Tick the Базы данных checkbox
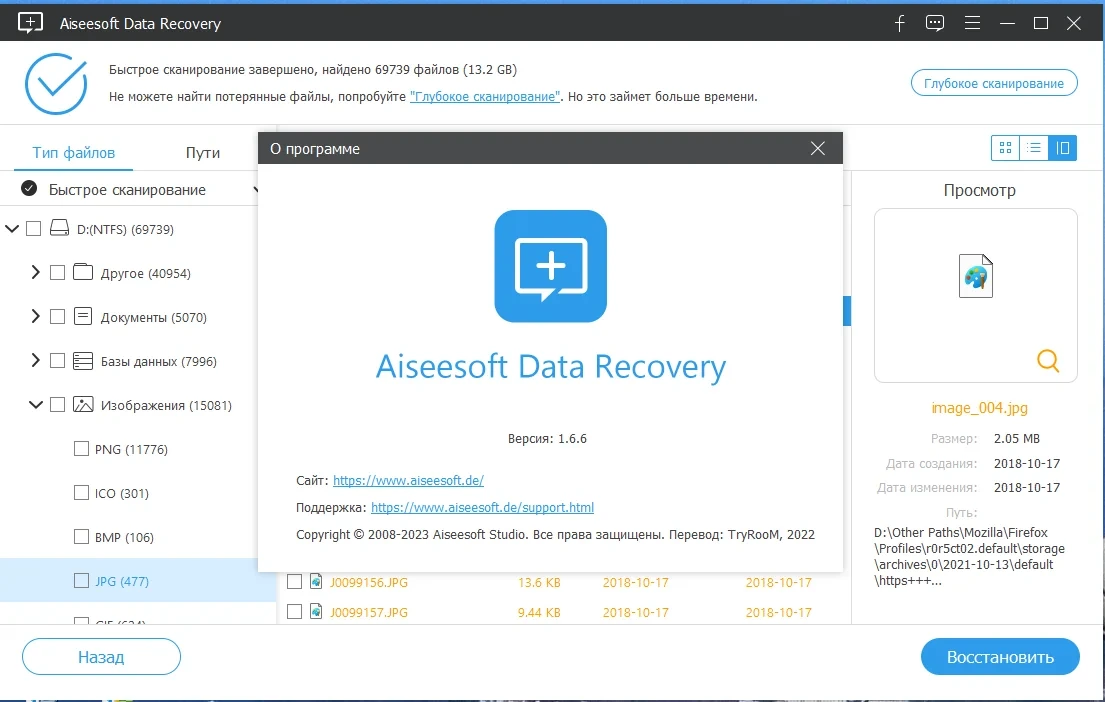The image size is (1105, 702). (58, 361)
